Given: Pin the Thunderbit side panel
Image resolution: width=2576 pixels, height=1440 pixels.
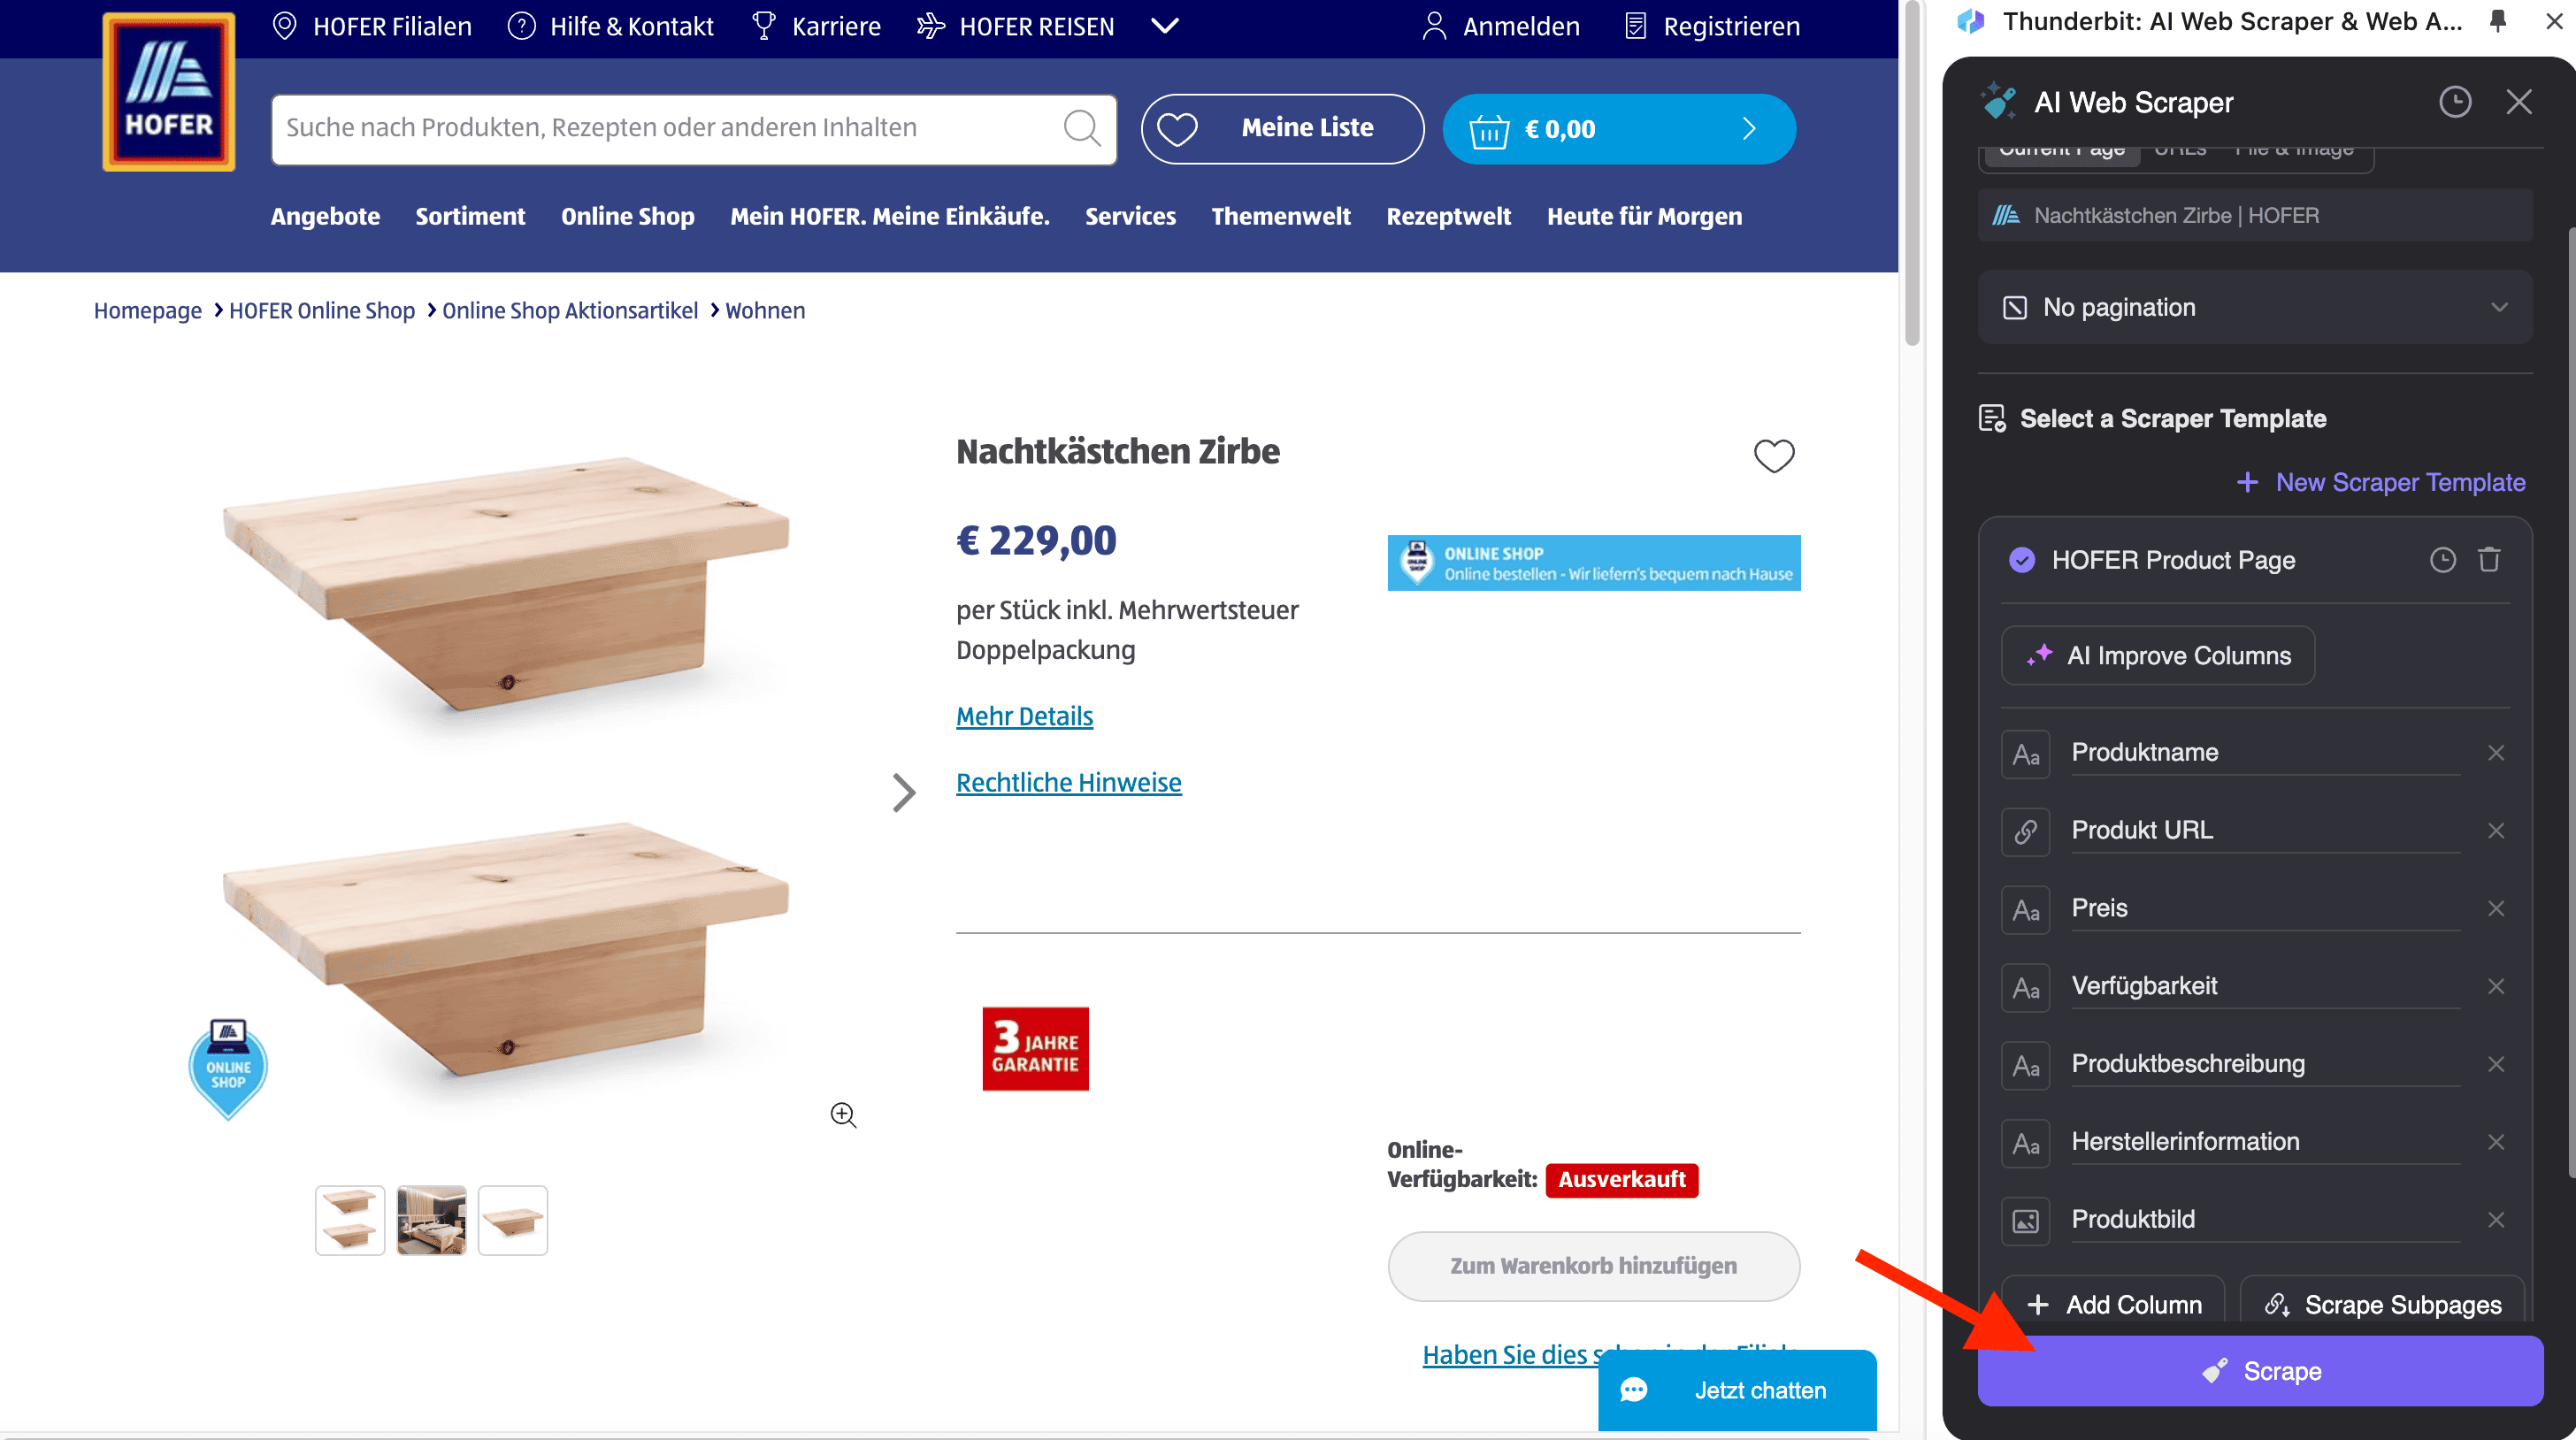Looking at the screenshot, I should [2497, 22].
